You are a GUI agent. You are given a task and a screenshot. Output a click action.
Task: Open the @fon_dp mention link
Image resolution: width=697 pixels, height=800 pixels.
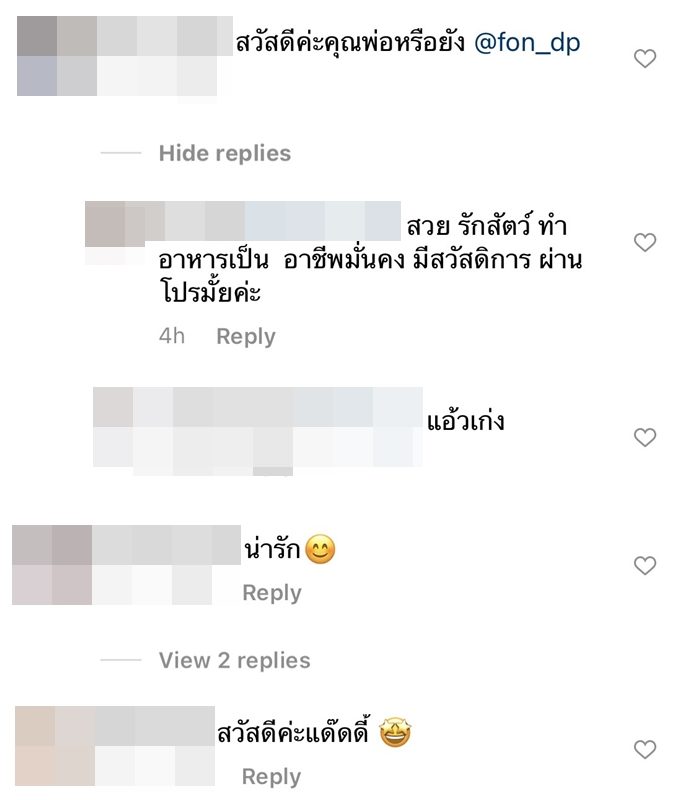click(x=527, y=43)
